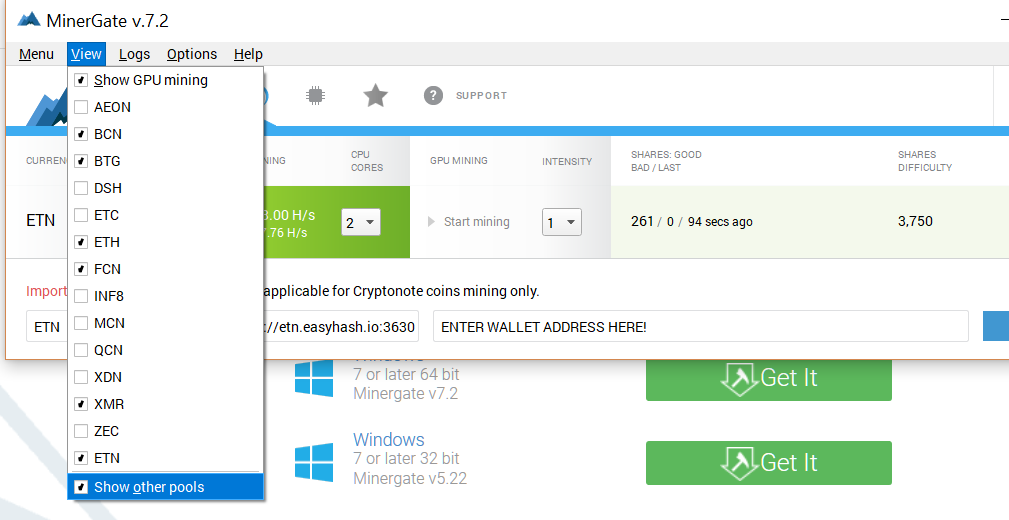This screenshot has height=520, width=1009.
Task: Enable the AEON currency checkbox
Action: tap(81, 107)
